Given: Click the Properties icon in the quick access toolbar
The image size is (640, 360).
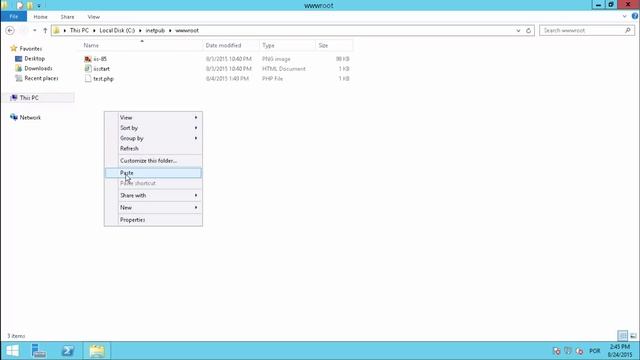Looking at the screenshot, I should point(20,6).
